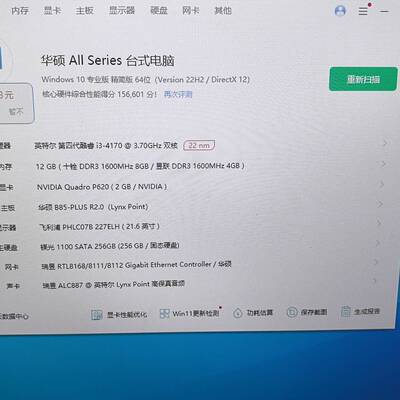Viewport: 400px width, 400px height.
Task: Select the 英特尔 i3-4170 3.70GHz processor text
Action: (106, 146)
